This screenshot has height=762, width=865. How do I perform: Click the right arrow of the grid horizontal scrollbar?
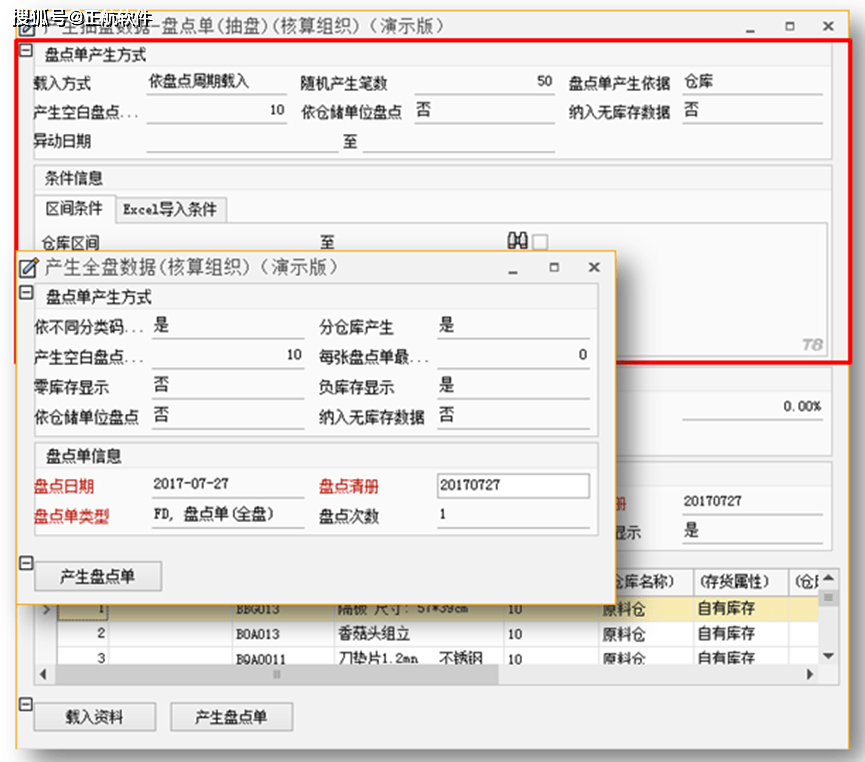click(808, 675)
